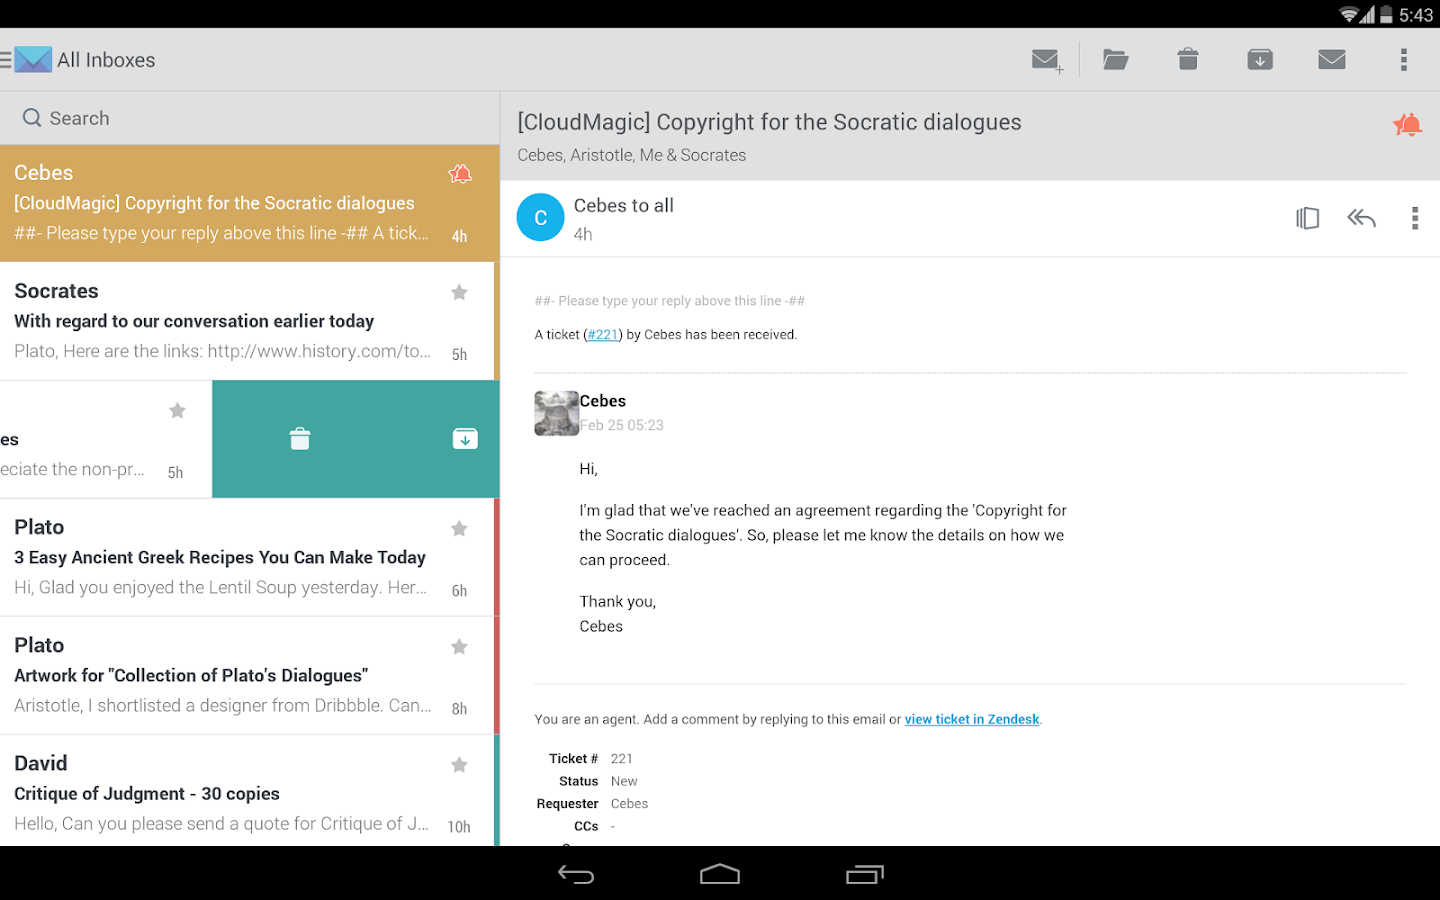Tap participants line Cebes, Aristotle, Me & Socrates
Viewport: 1440px width, 900px height.
tap(632, 155)
